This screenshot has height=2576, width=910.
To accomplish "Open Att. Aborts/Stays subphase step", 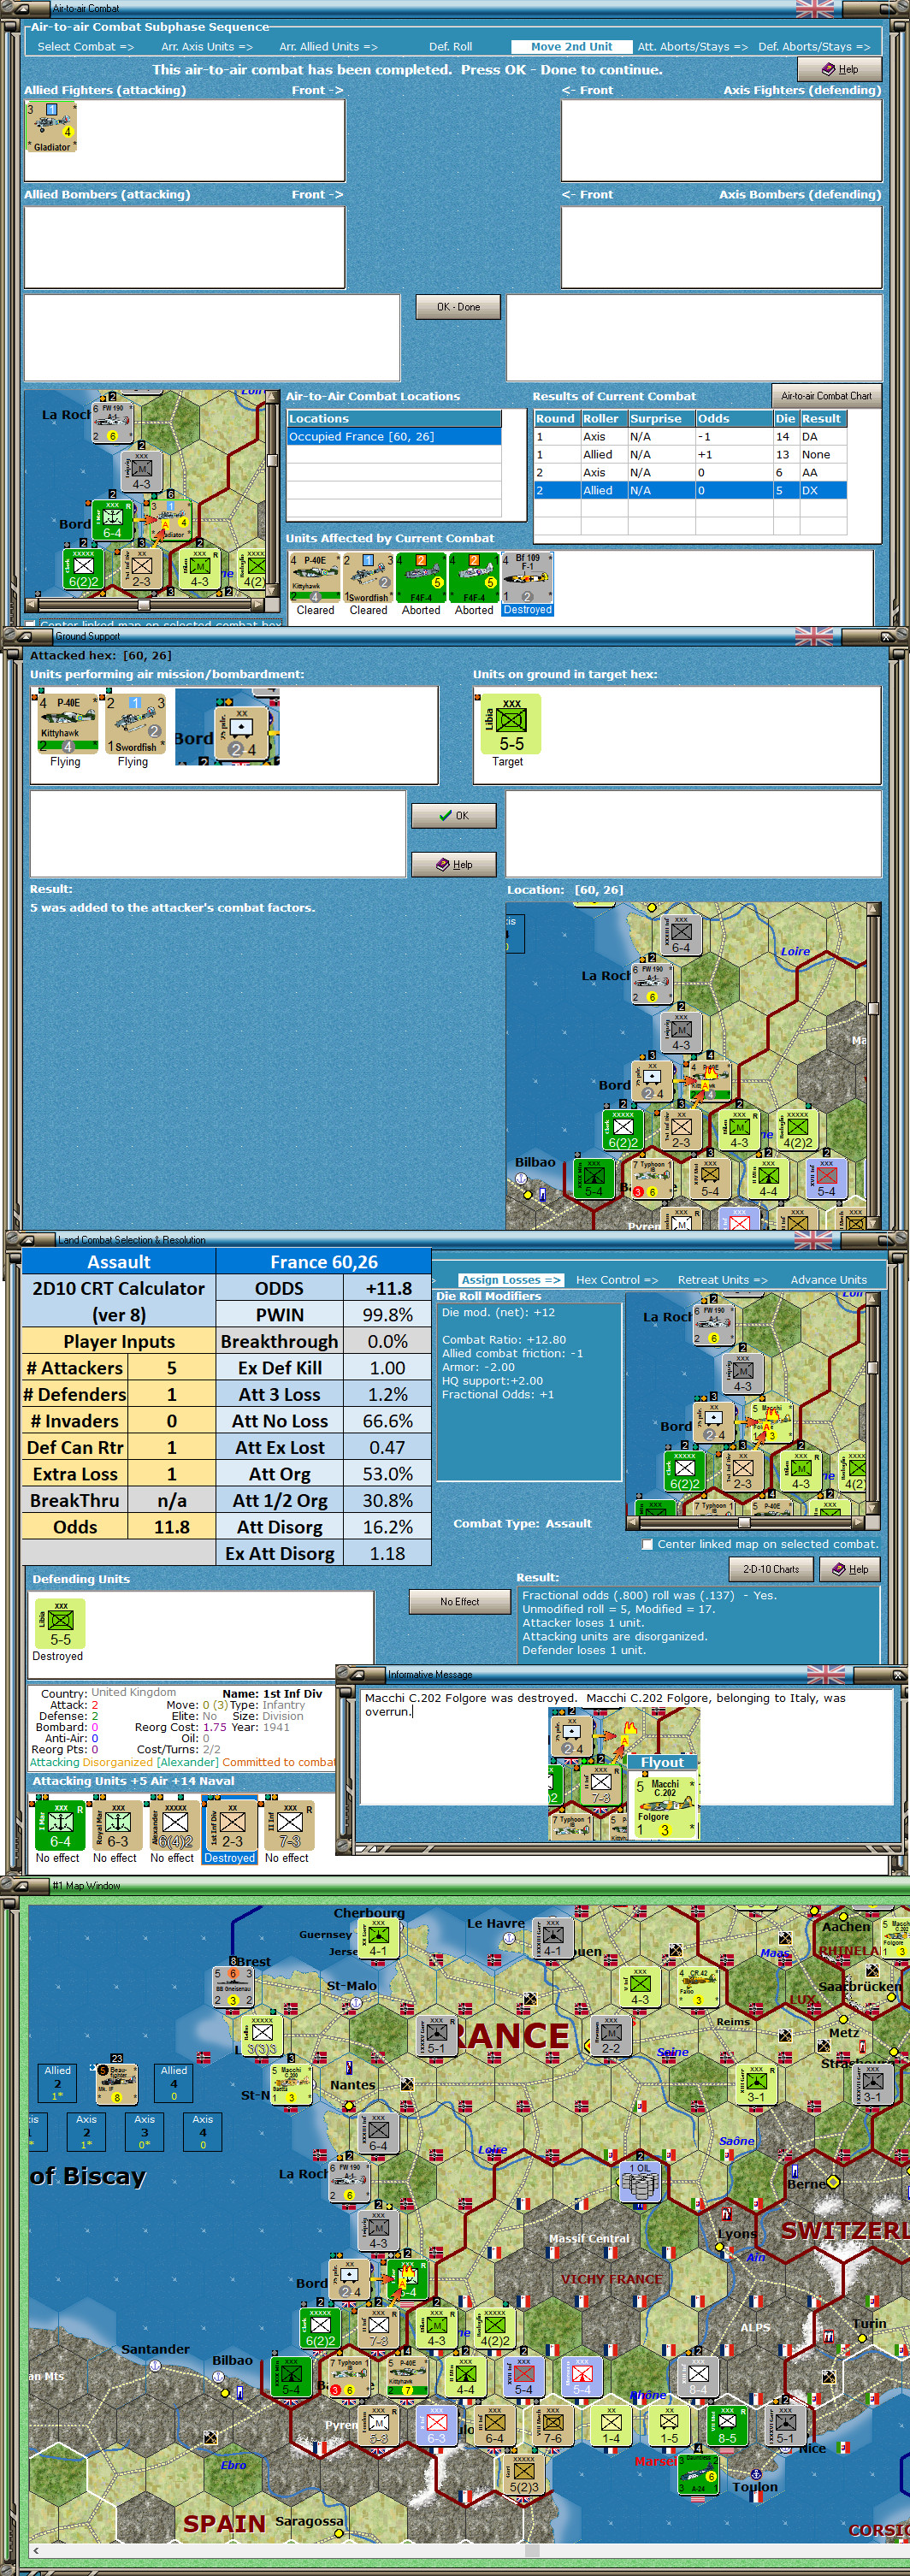I will [693, 47].
